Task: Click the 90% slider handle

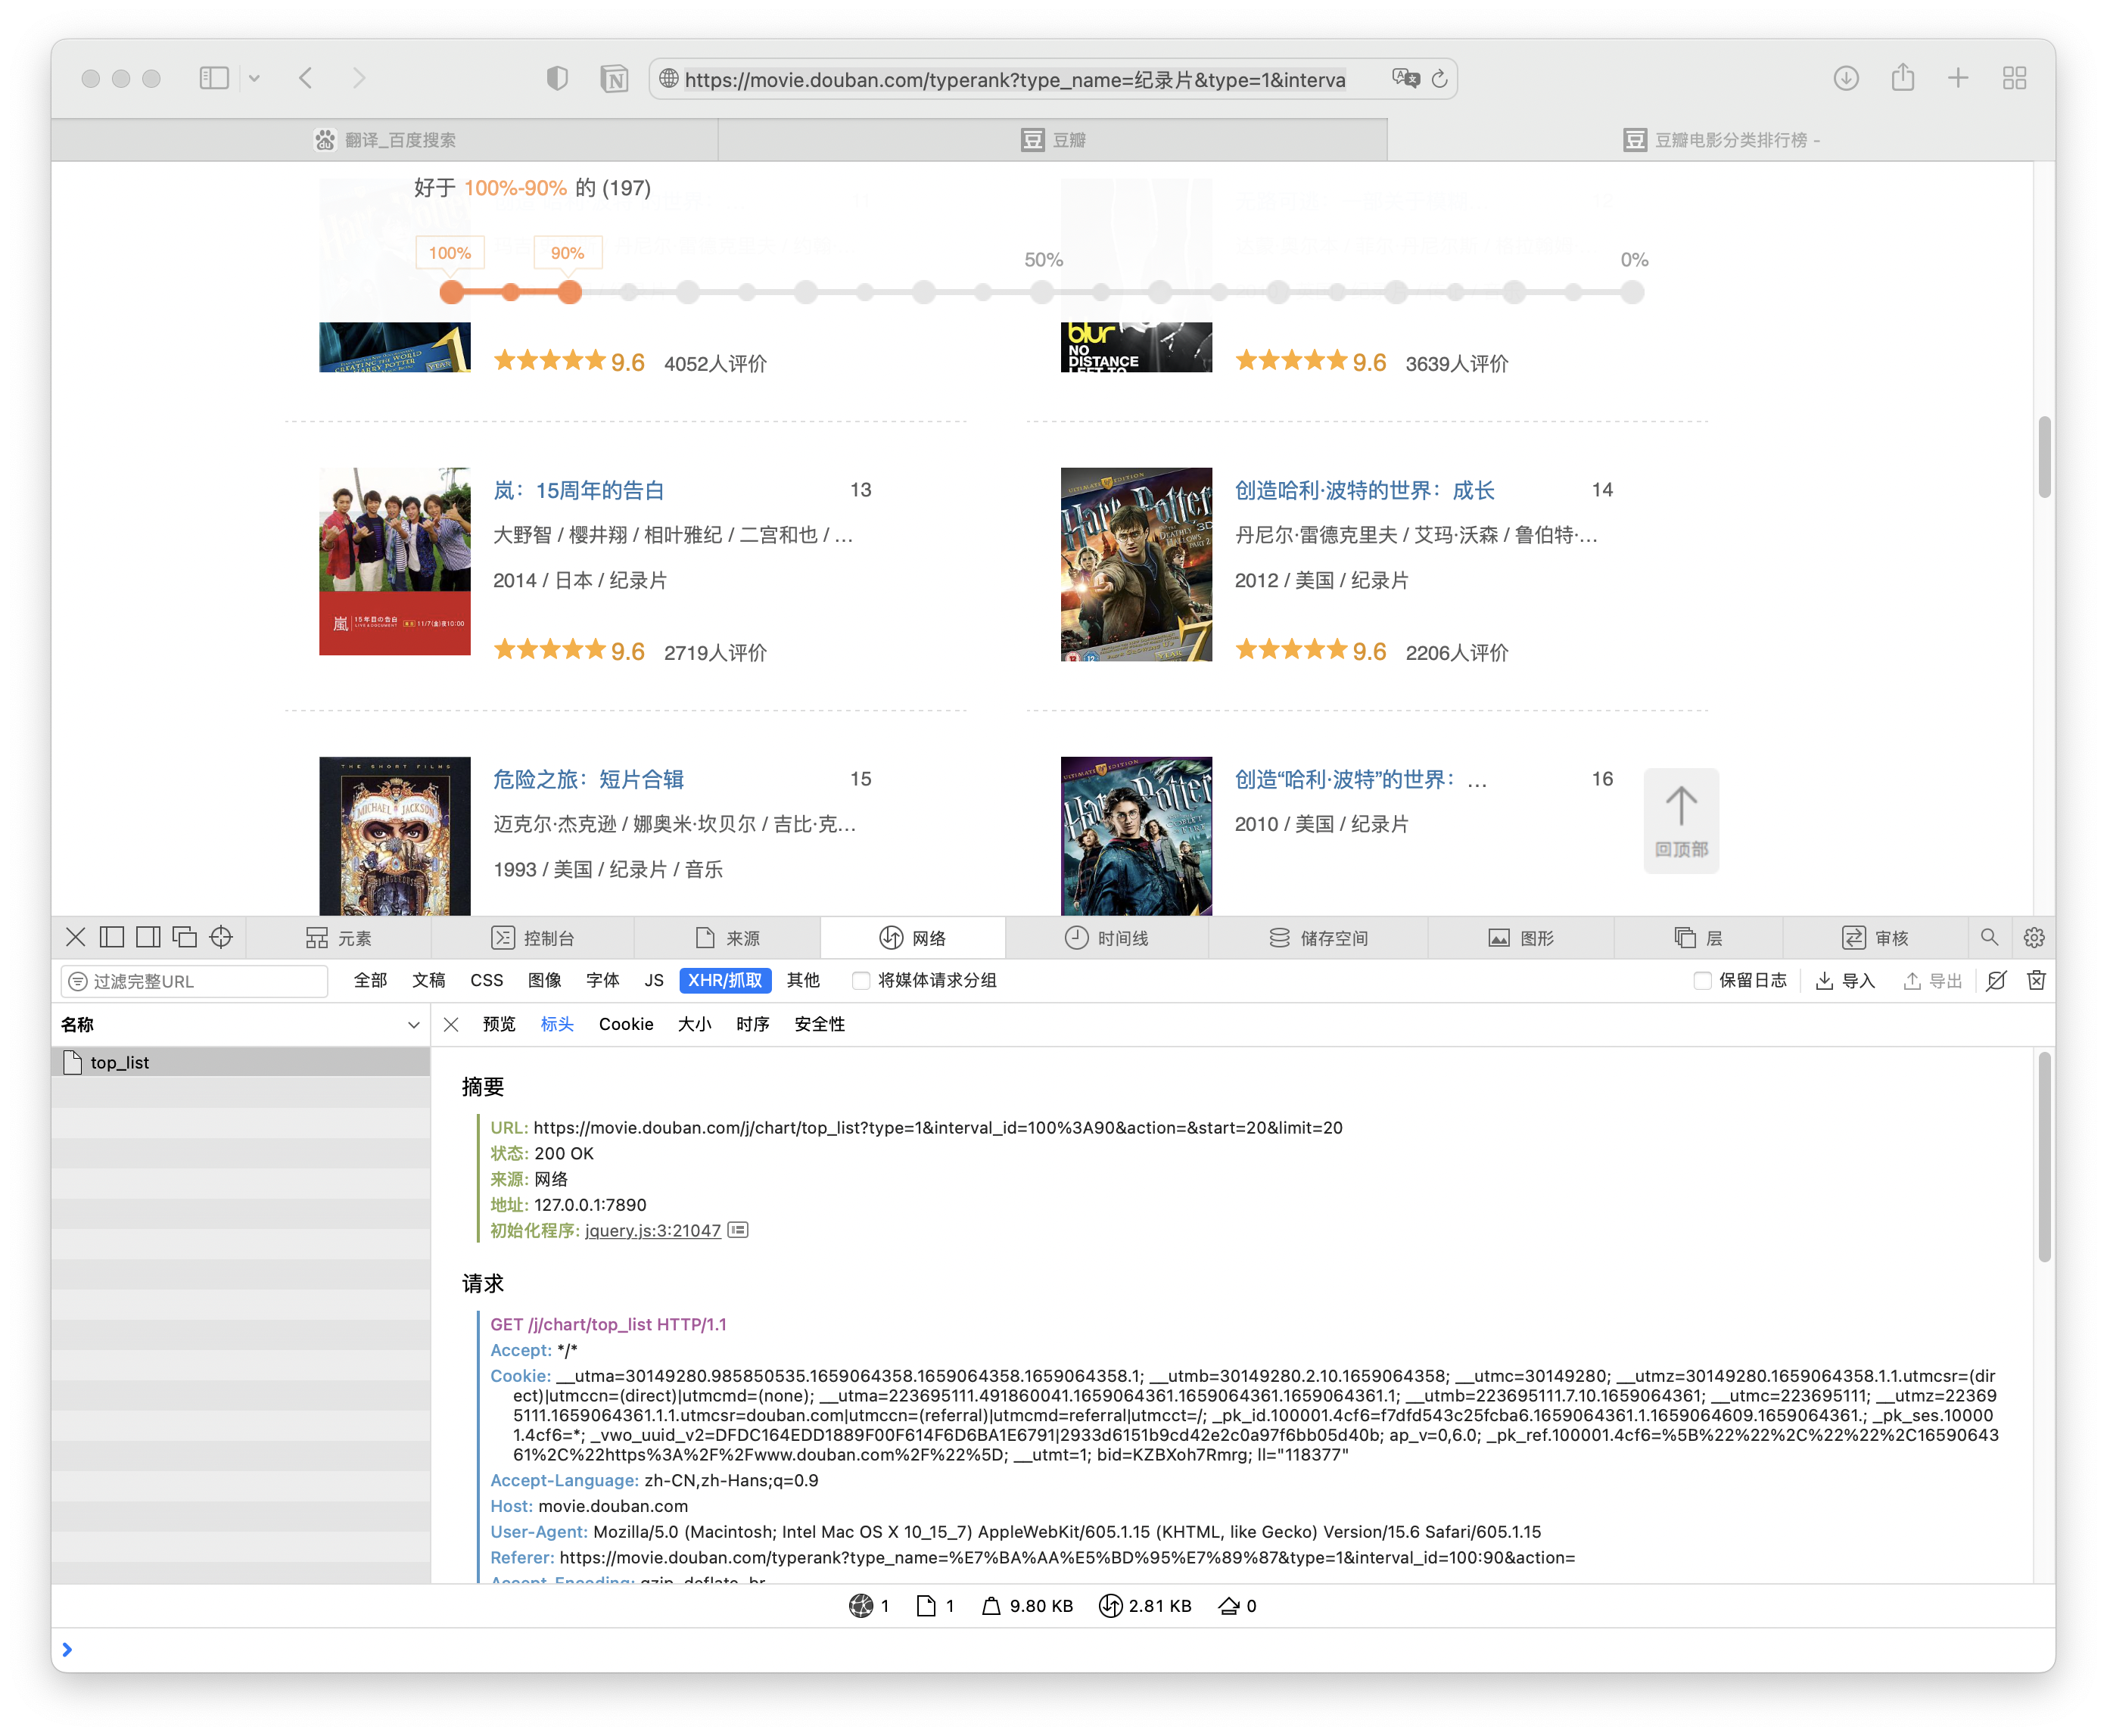Action: 569,292
